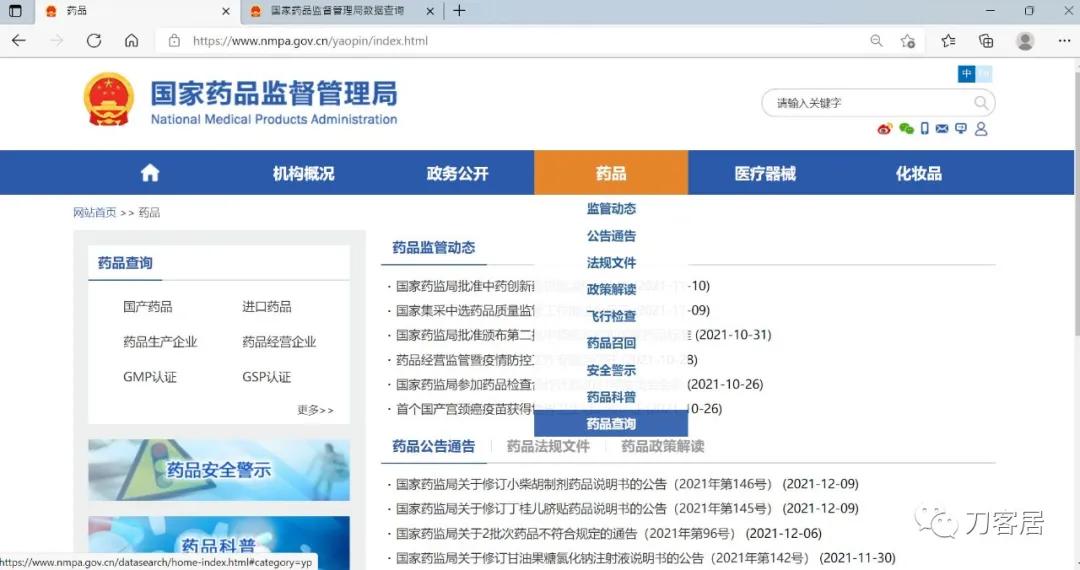Viewport: 1080px width, 570px height.
Task: Select 法规文件 in 药品 dropdown
Action: click(611, 262)
